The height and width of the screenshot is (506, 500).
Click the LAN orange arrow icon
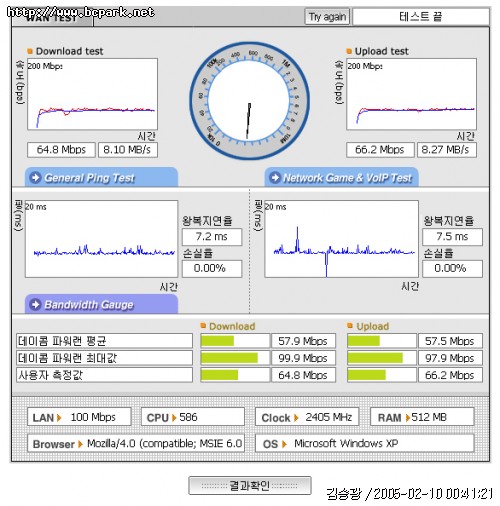59,418
